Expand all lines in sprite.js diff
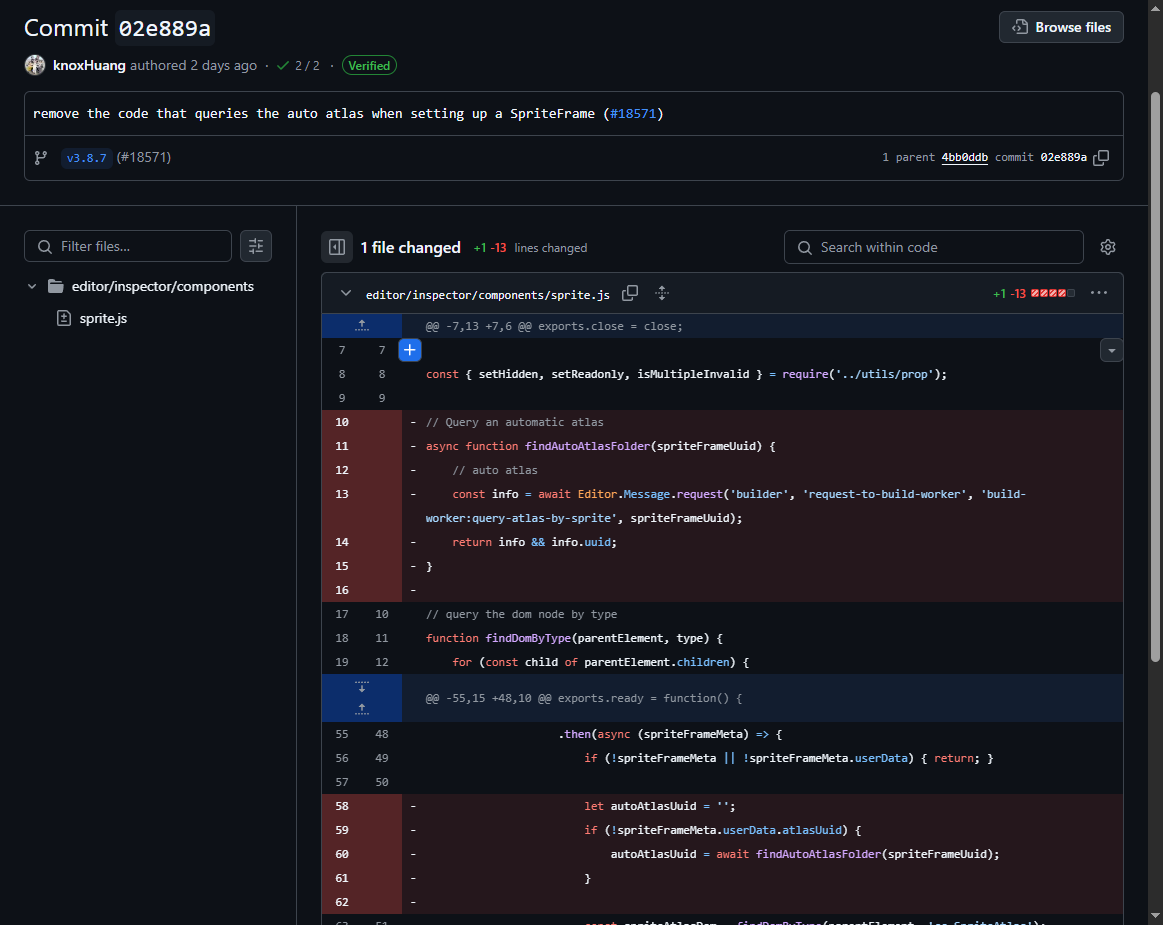This screenshot has width=1163, height=925. click(x=661, y=293)
